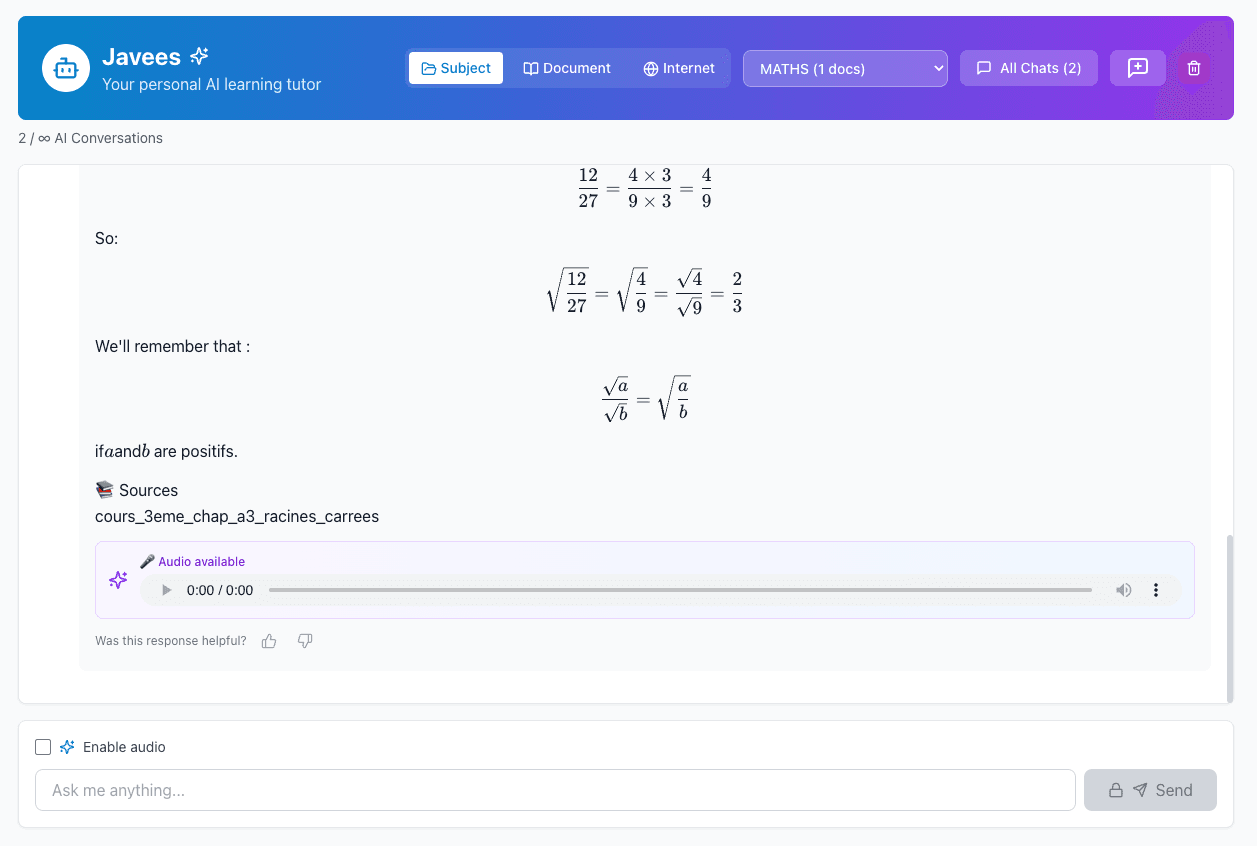This screenshot has height=846, width=1257.
Task: Delete conversation using the trash icon
Action: click(x=1193, y=68)
